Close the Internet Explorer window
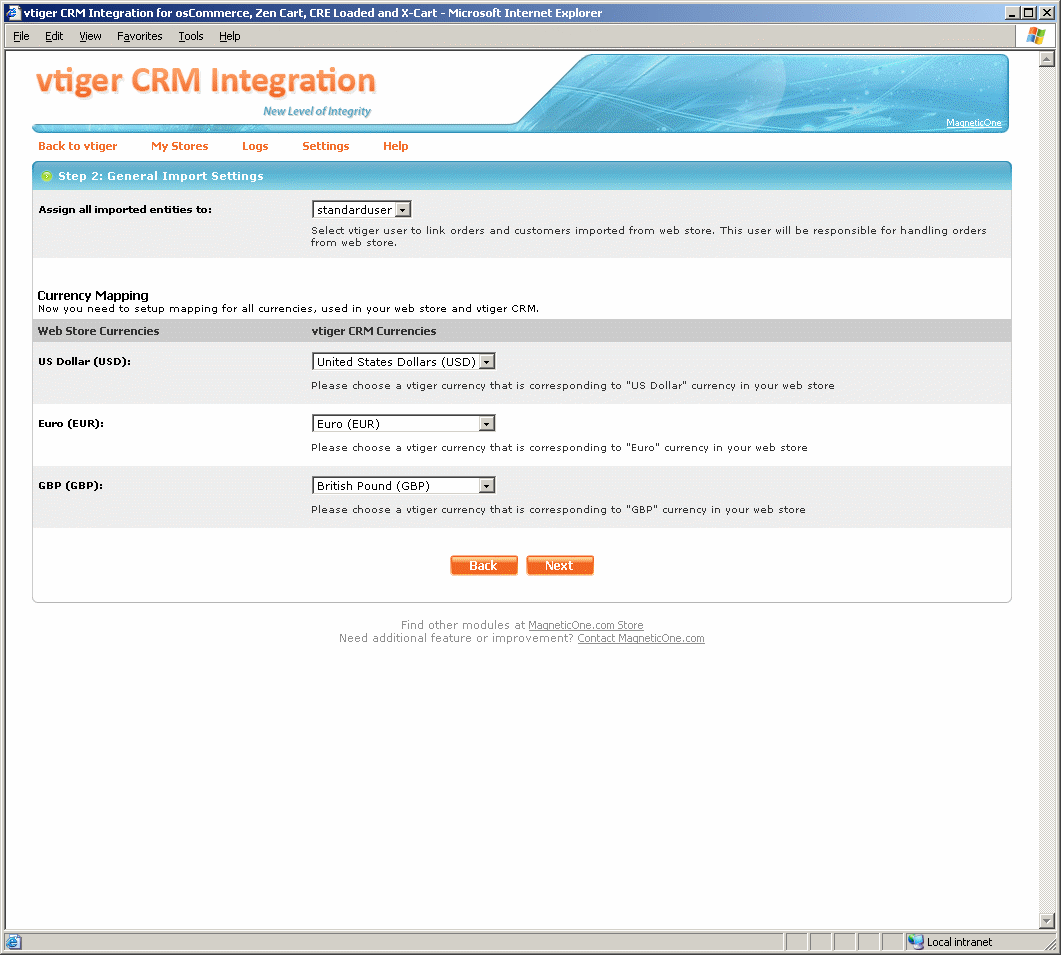1061x955 pixels. click(1046, 13)
